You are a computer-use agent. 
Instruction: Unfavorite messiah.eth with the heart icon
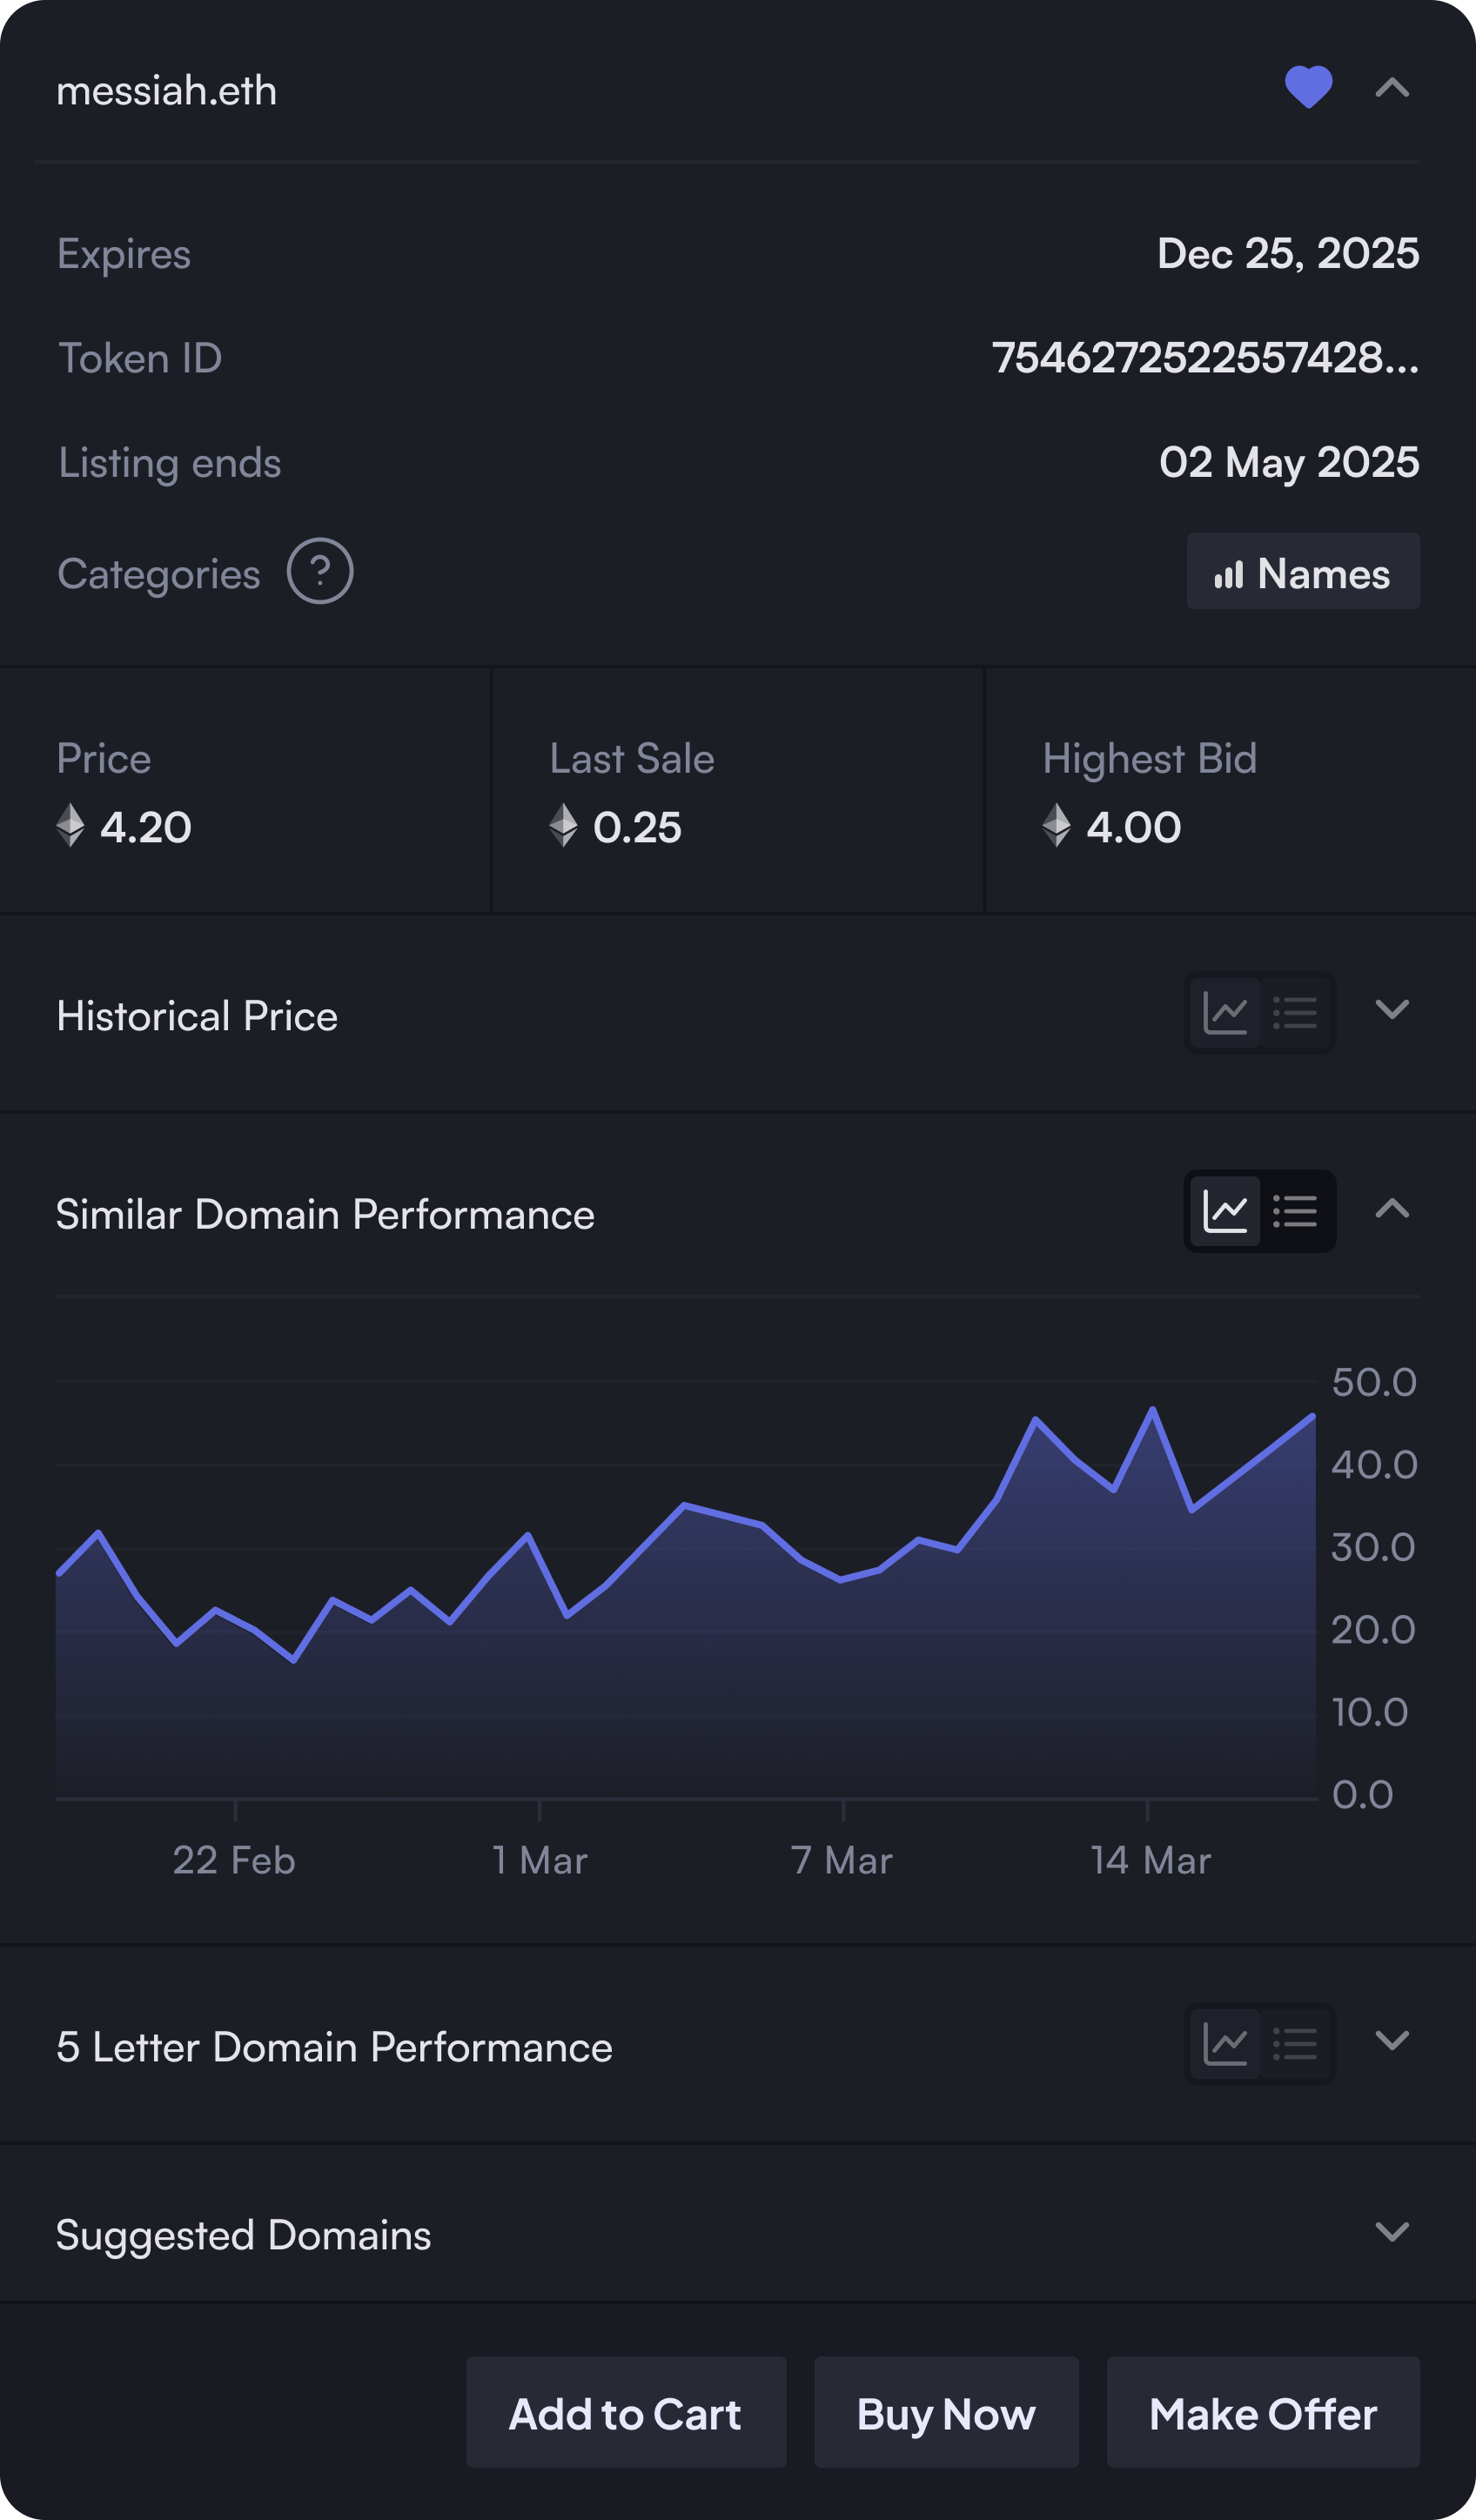click(1307, 87)
